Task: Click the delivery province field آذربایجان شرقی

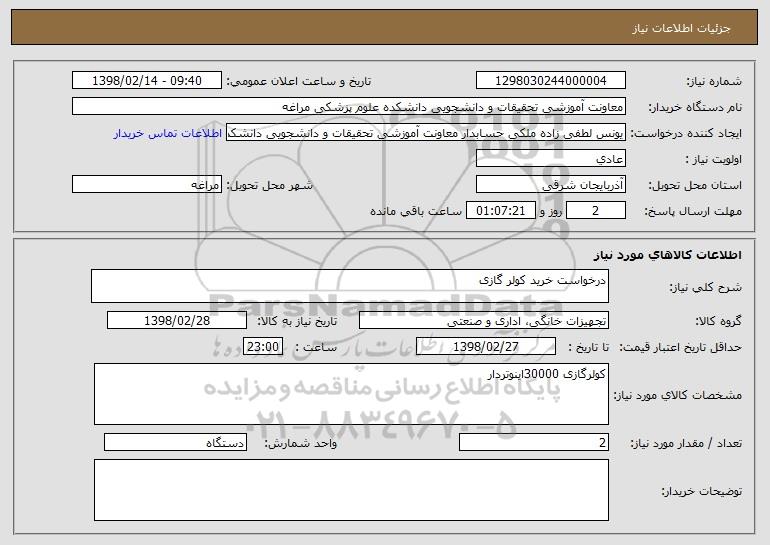Action: [550, 185]
